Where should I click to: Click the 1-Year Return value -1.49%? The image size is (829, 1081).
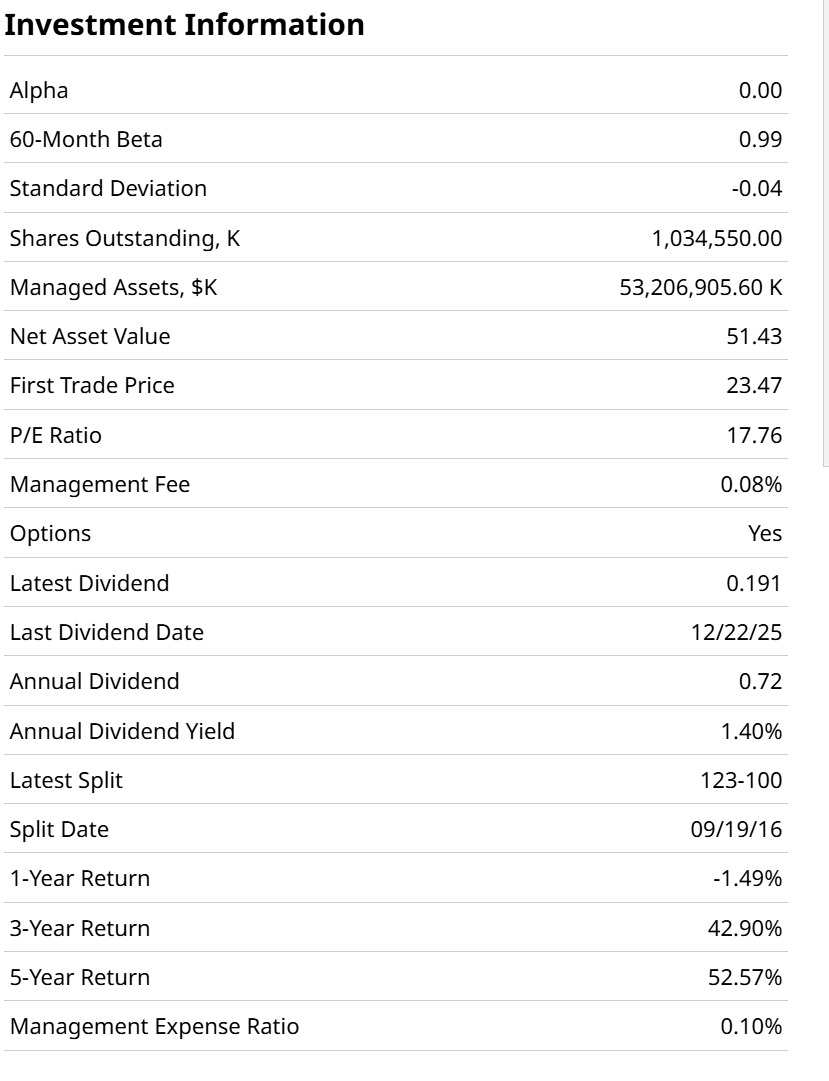click(746, 879)
